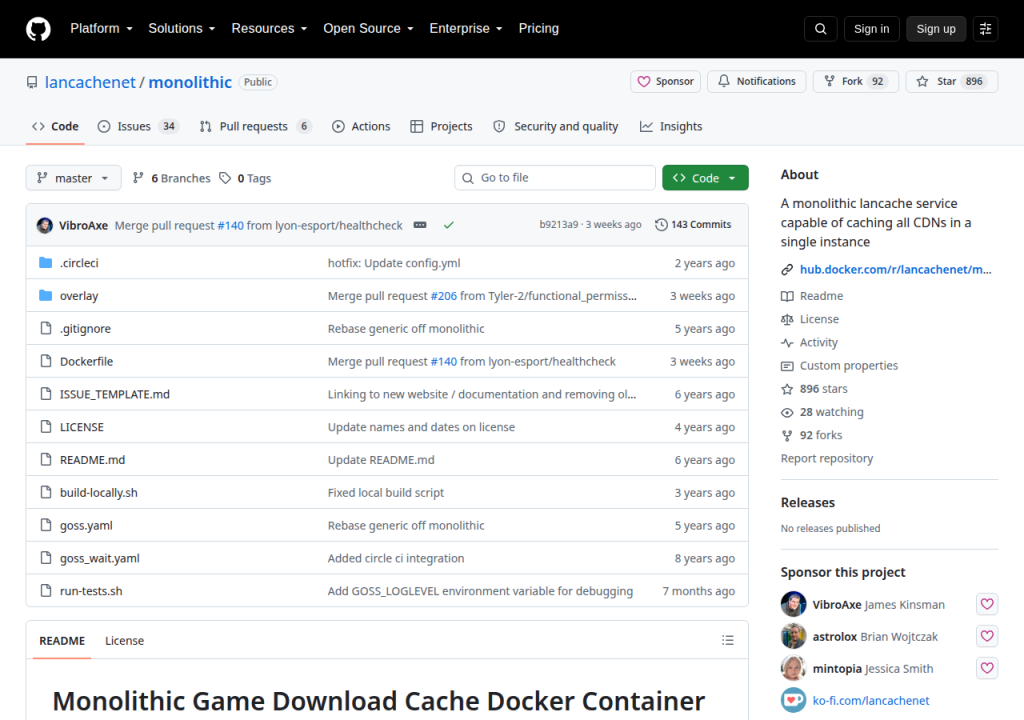
Task: View 896 stars link
Action: [x=824, y=389]
